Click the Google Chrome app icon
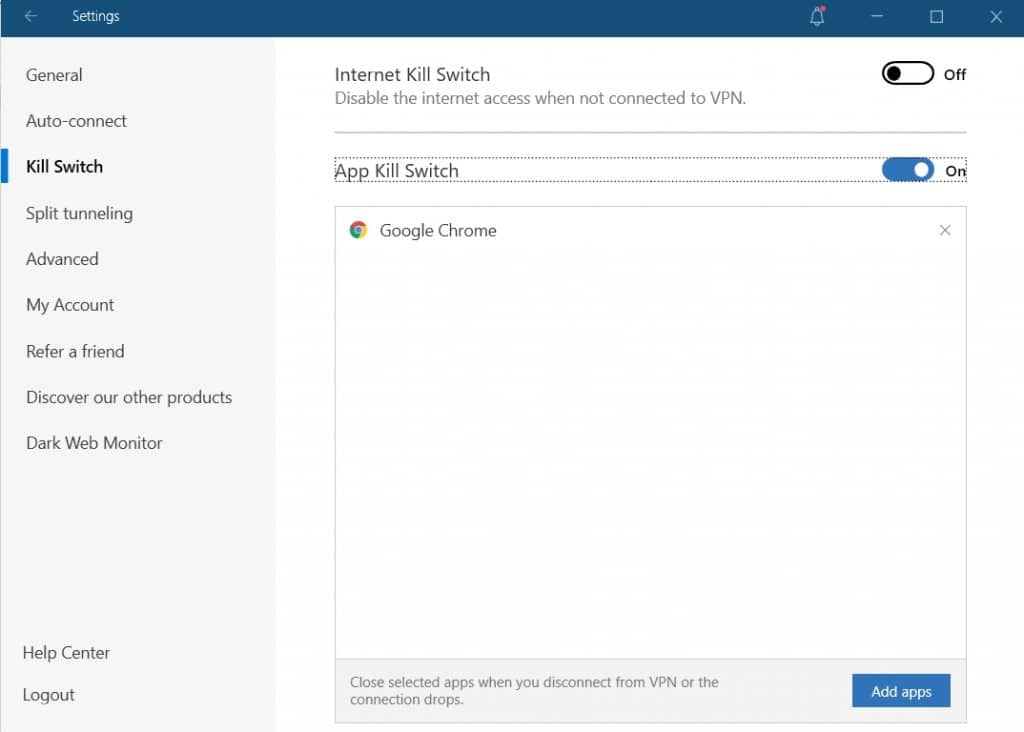Image resolution: width=1024 pixels, height=732 pixels. click(x=358, y=230)
